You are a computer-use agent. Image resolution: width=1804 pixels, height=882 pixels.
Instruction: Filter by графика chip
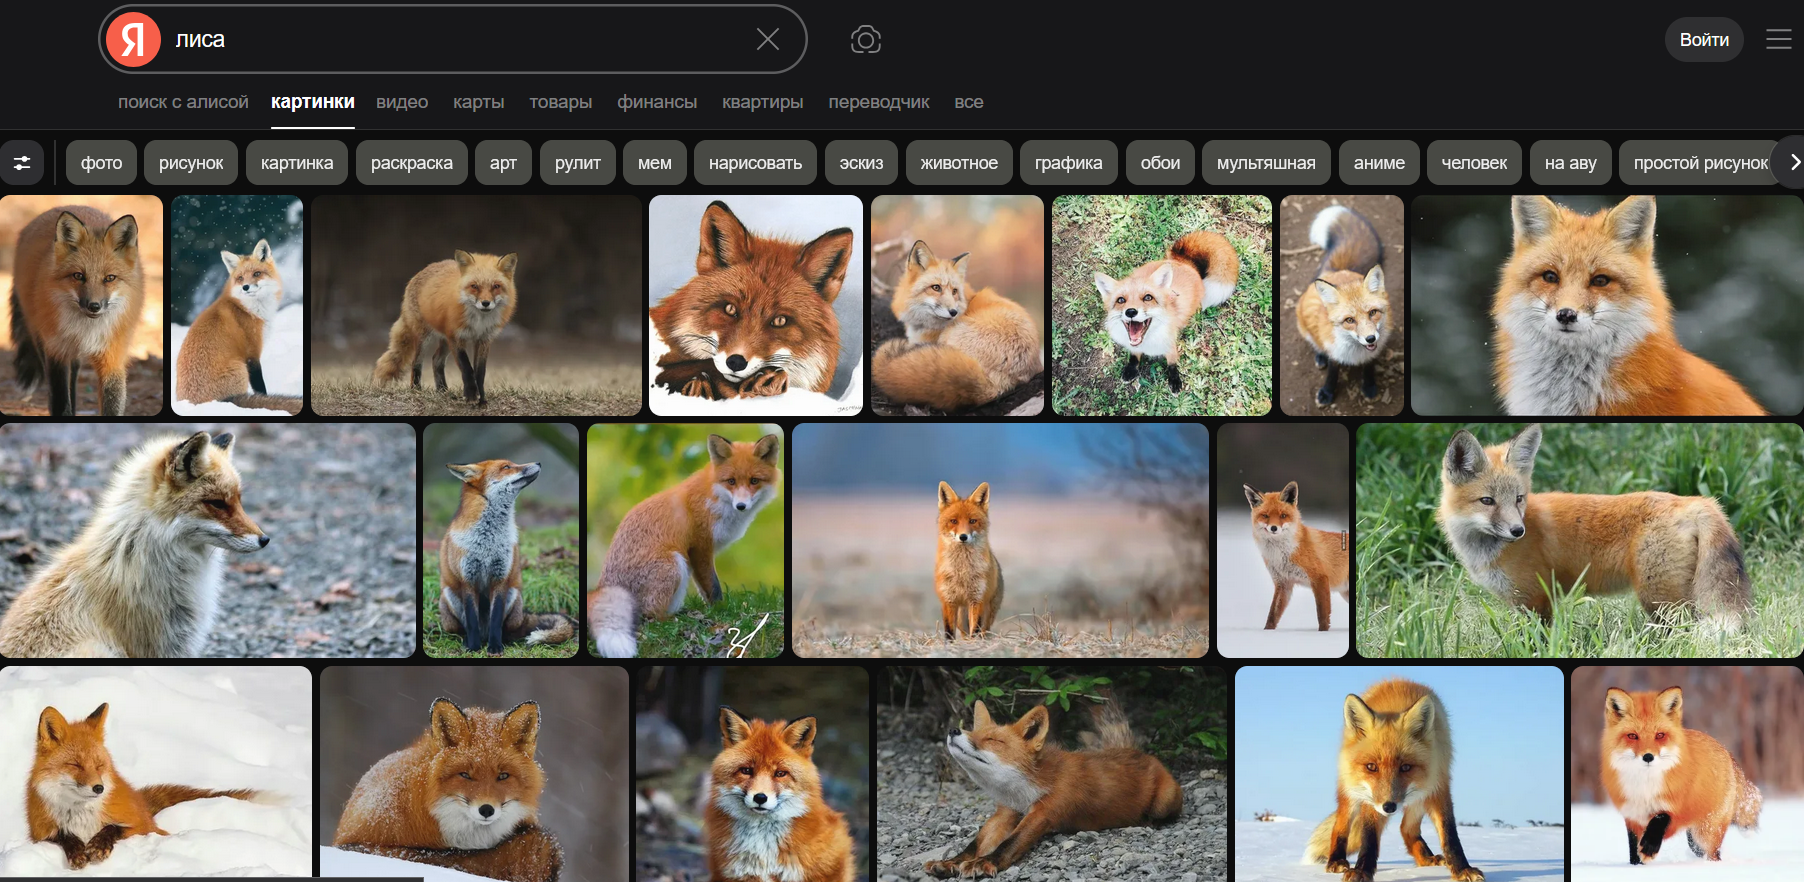tap(1069, 162)
